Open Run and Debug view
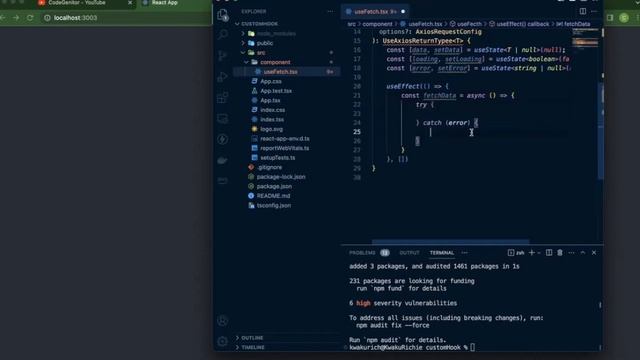640x360 pixels. (x=222, y=76)
